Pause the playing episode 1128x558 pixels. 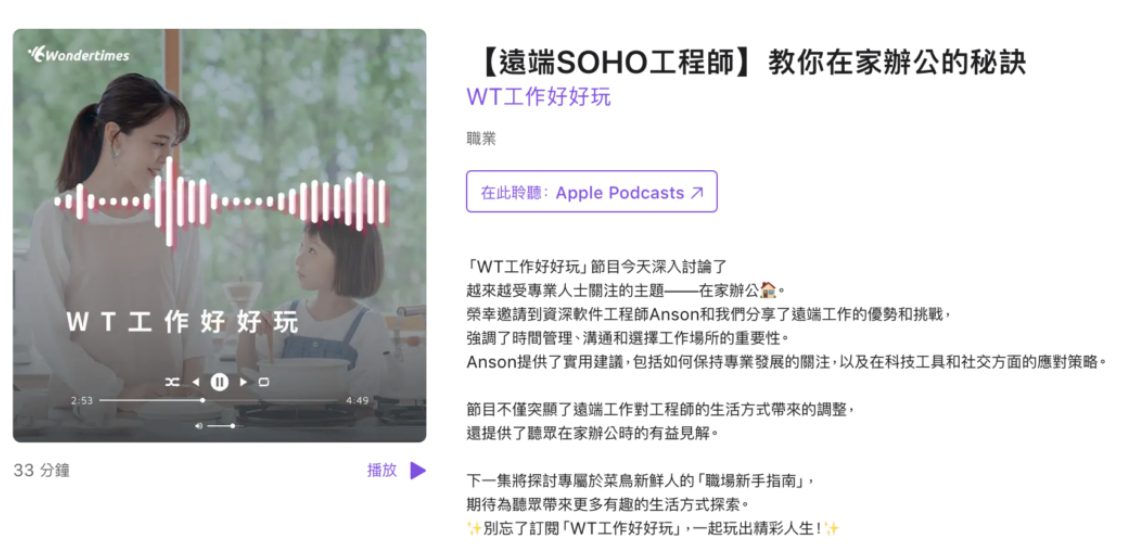tap(219, 382)
